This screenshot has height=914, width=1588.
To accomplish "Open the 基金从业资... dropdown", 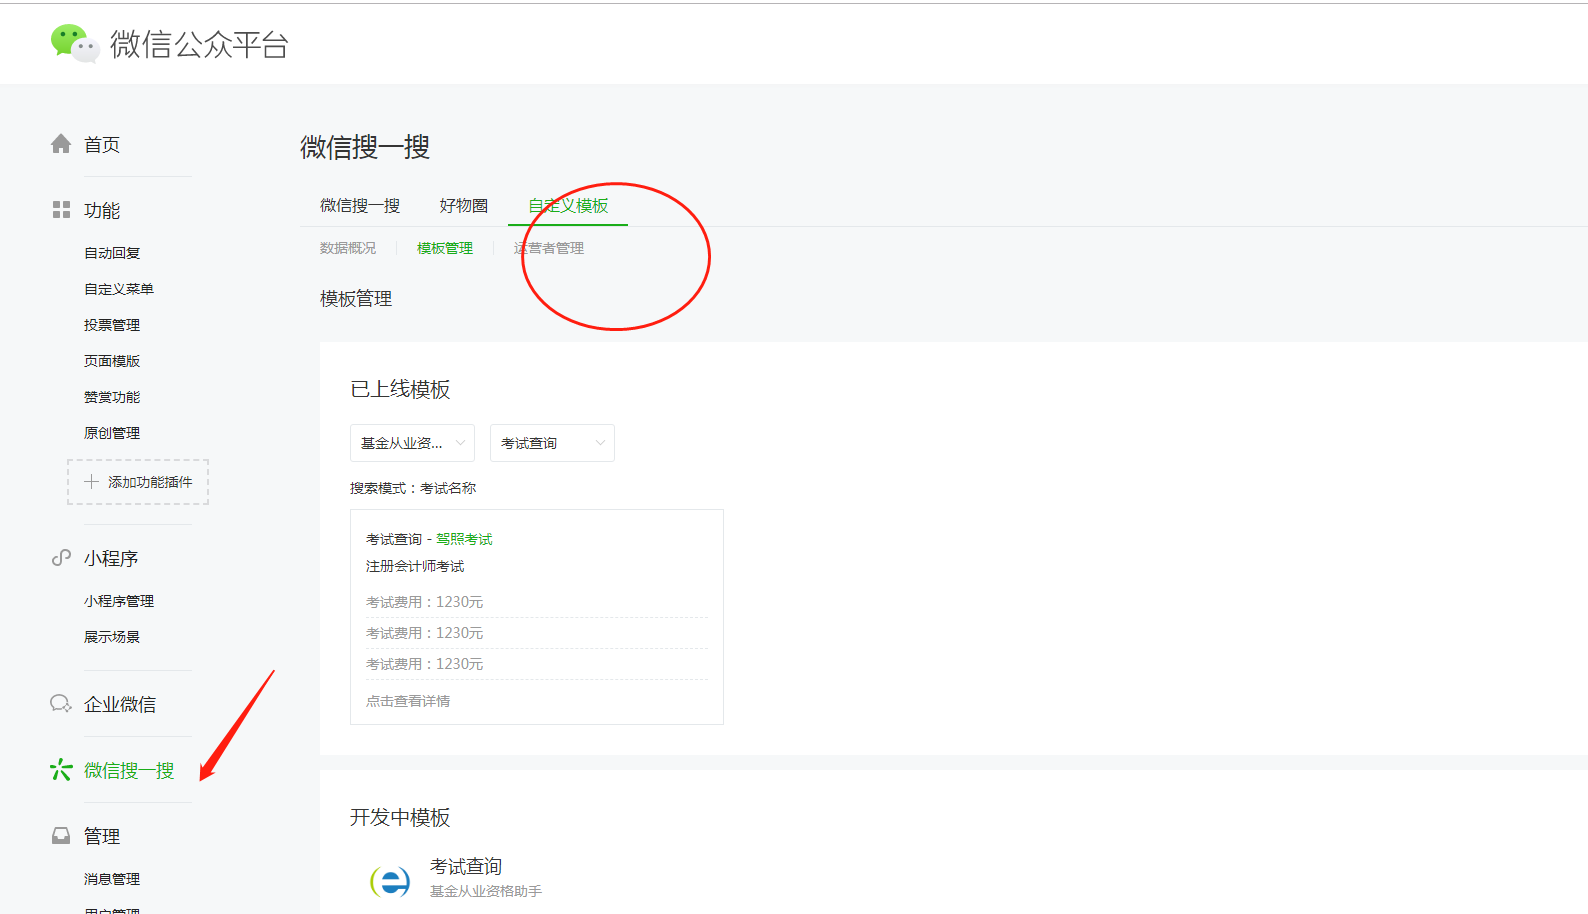I will 412,443.
